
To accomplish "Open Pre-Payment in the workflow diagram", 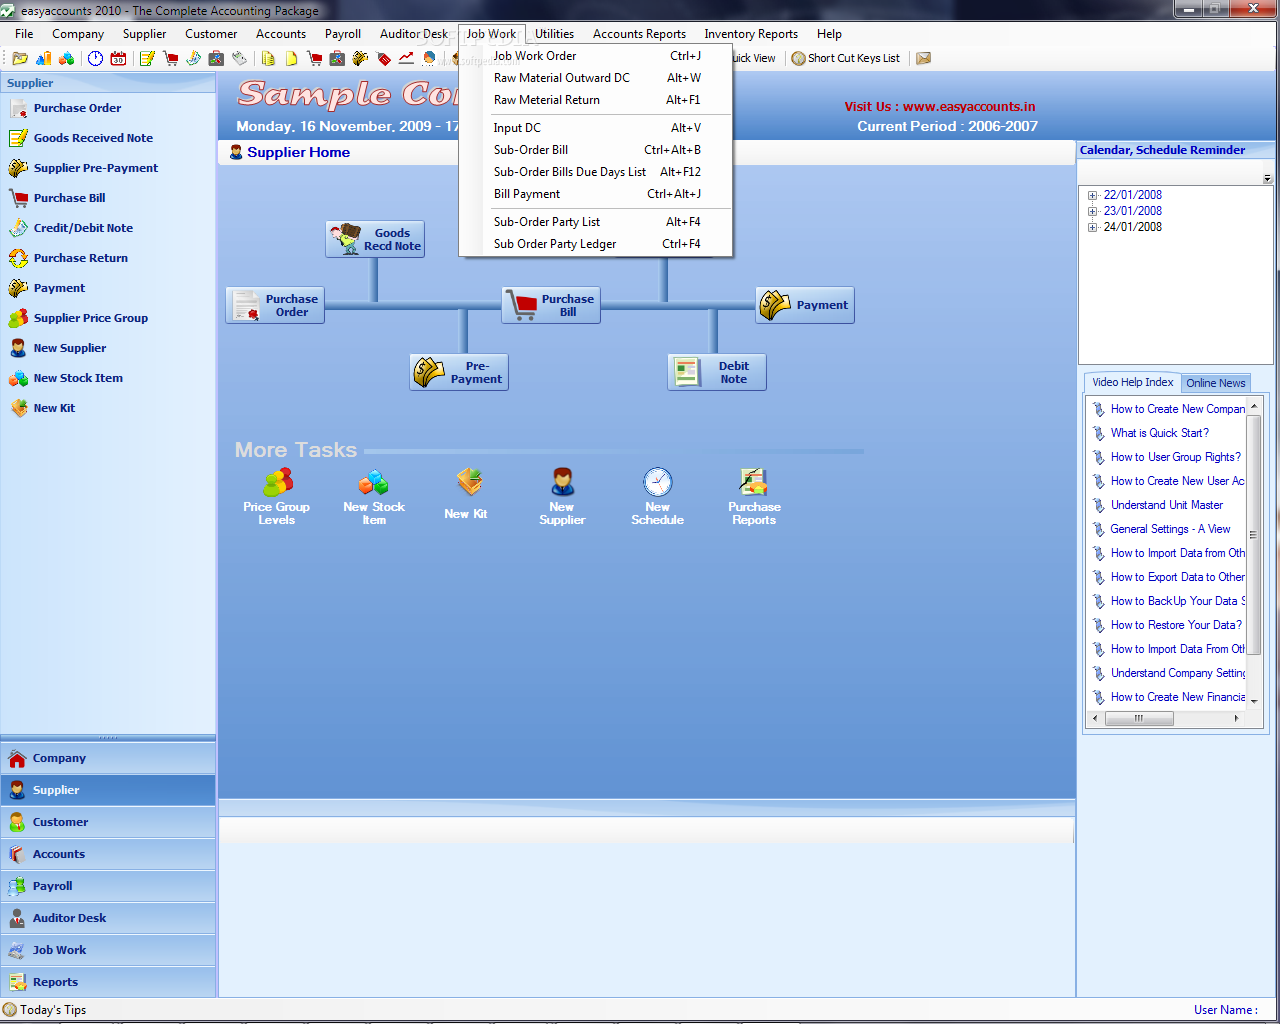I will [x=459, y=372].
